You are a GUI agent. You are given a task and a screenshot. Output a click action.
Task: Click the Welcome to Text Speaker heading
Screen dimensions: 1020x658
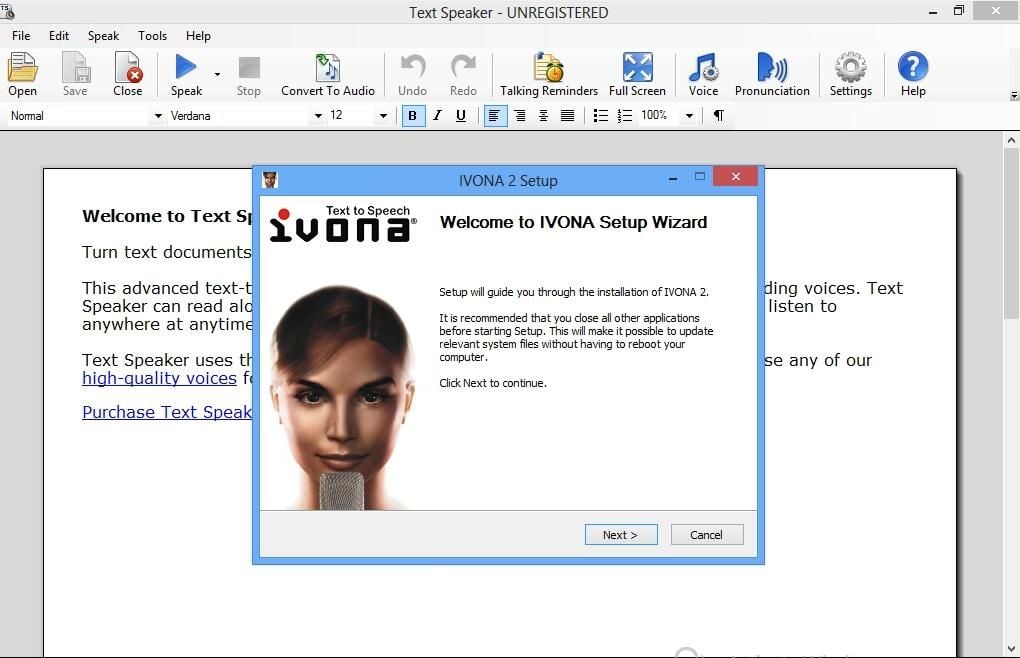pos(167,216)
